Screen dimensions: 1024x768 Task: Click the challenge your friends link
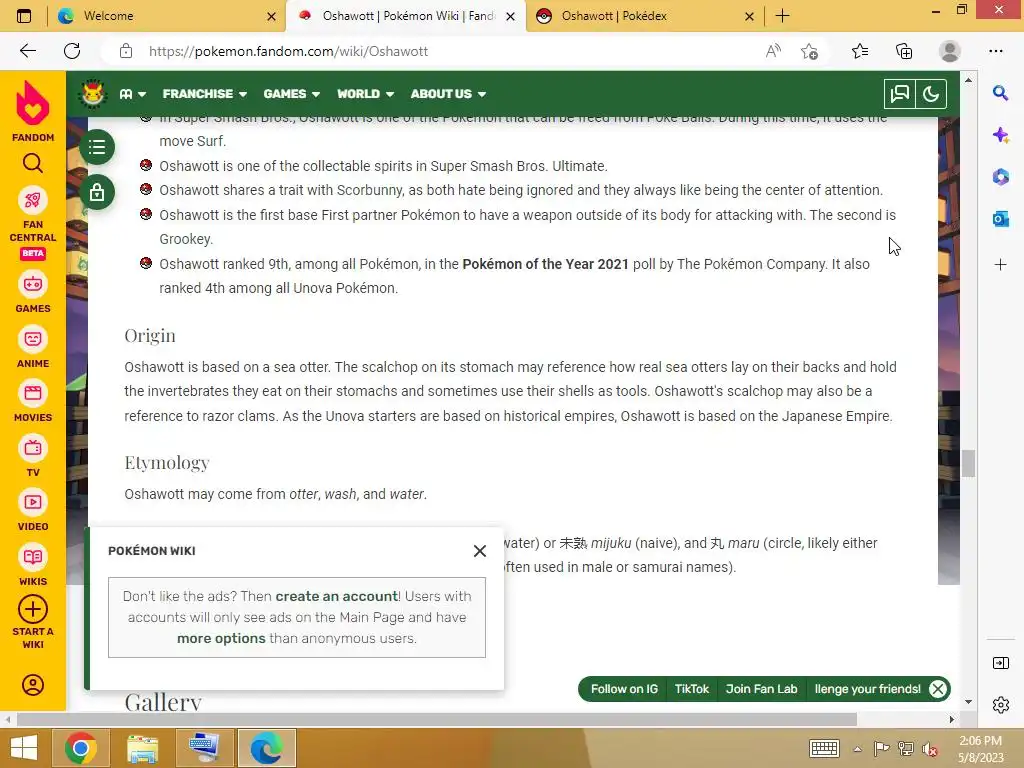pos(867,689)
